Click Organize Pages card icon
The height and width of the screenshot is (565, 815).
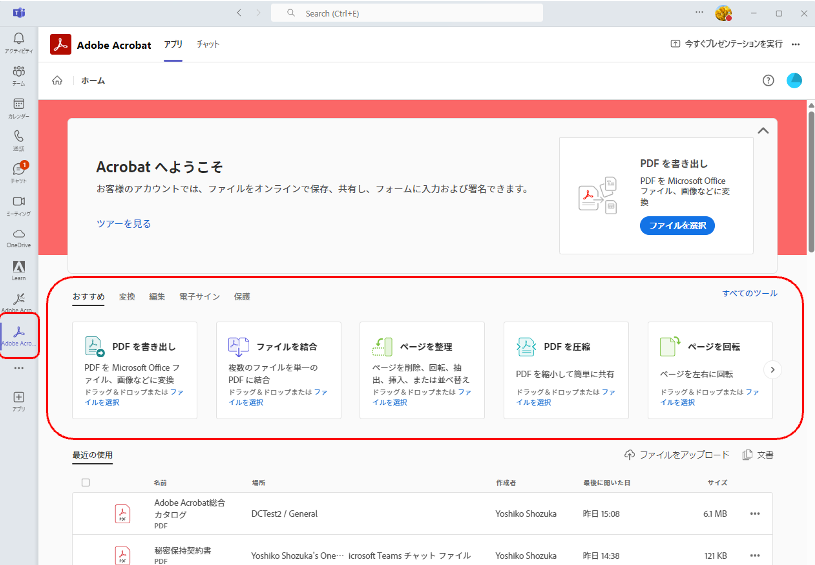382,346
